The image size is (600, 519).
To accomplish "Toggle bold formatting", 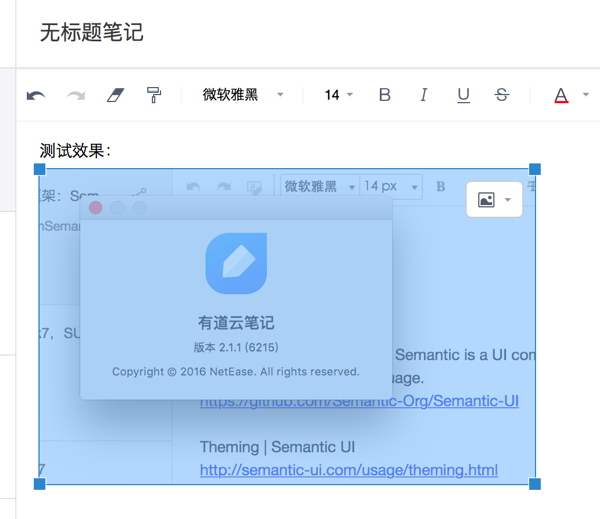I will tap(385, 95).
